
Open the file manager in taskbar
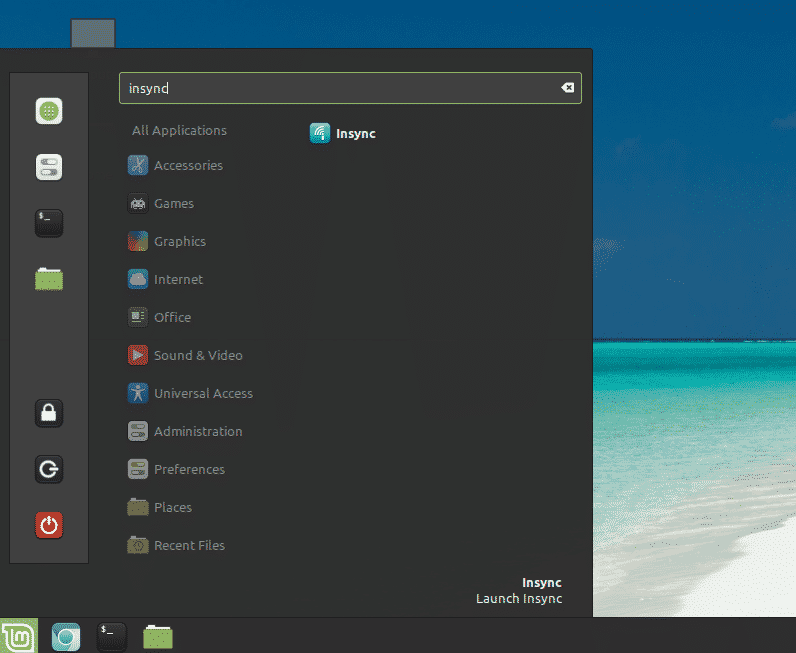click(157, 636)
